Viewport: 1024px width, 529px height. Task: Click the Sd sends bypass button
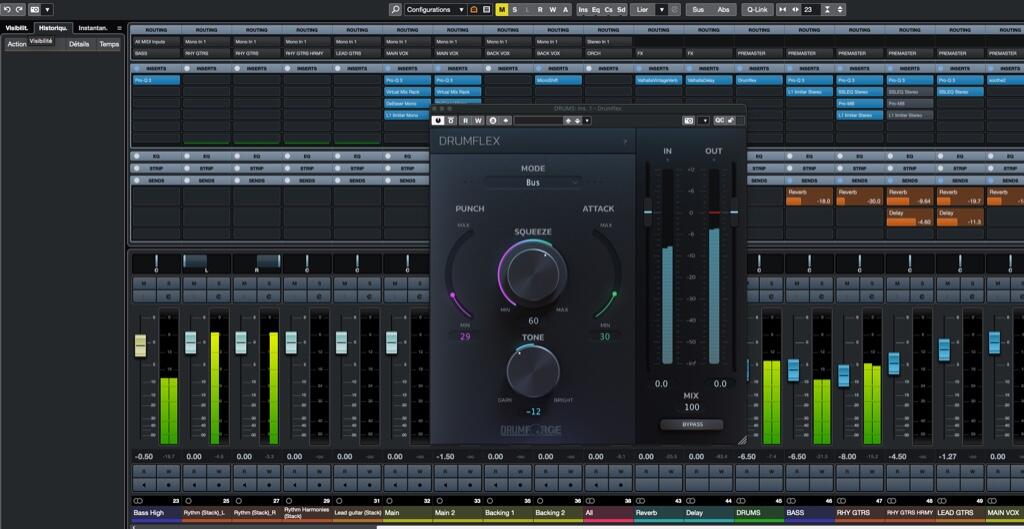click(x=621, y=10)
